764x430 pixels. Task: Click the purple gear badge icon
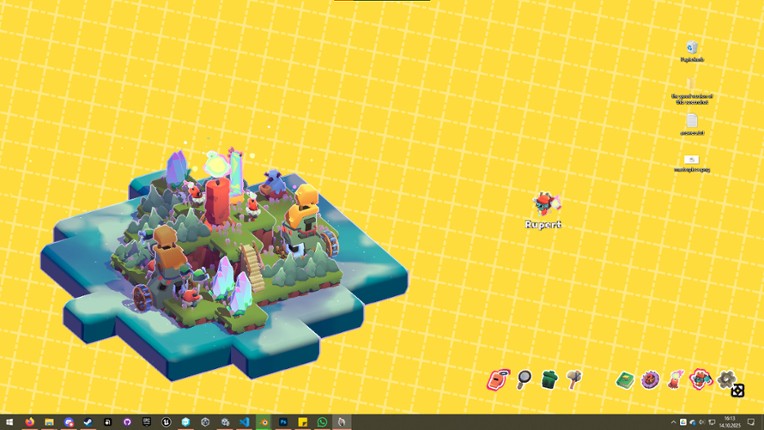(650, 379)
